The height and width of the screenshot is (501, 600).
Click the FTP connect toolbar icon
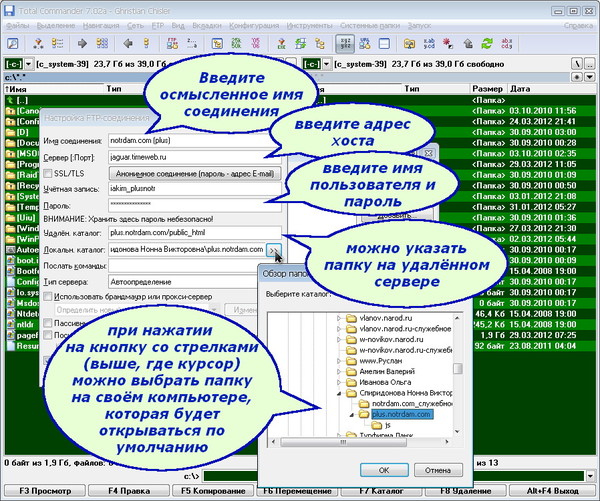click(x=172, y=43)
